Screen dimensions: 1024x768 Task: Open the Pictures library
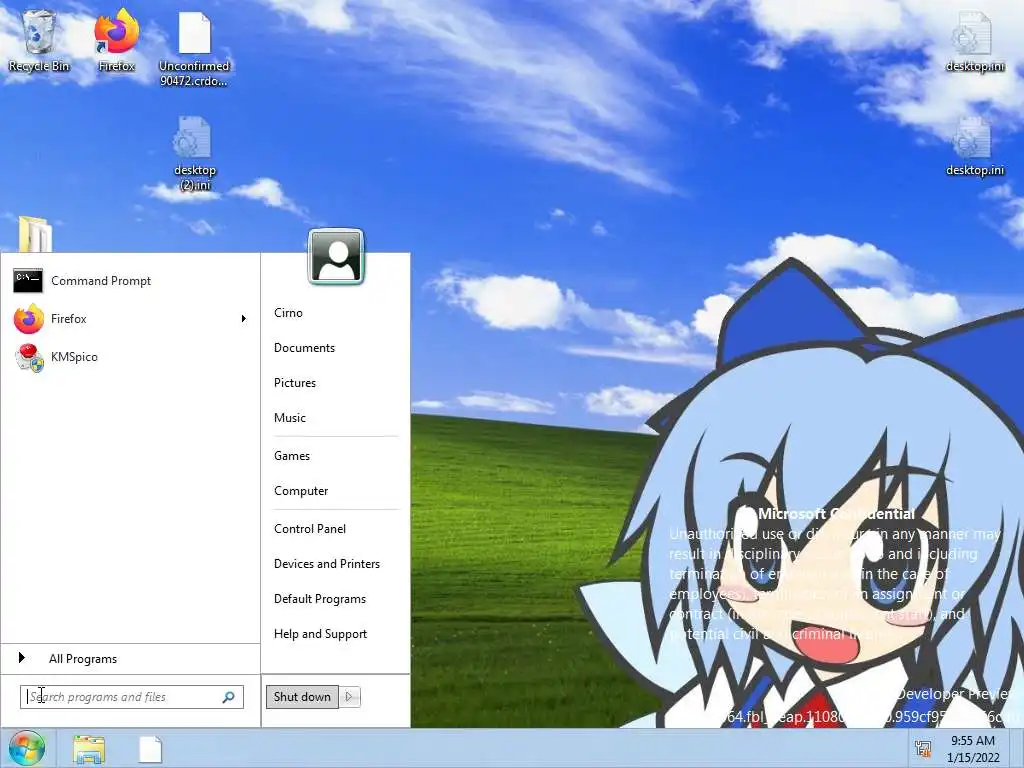tap(295, 383)
